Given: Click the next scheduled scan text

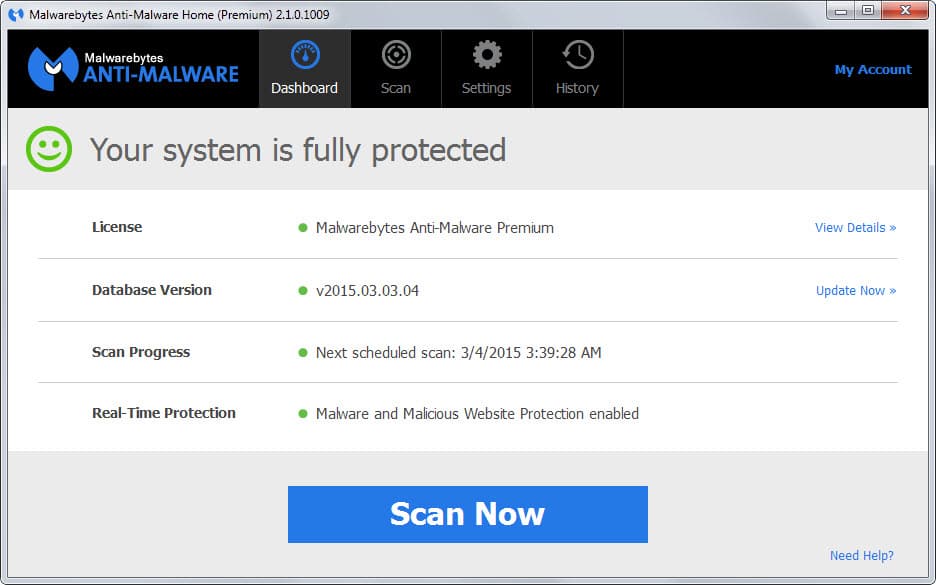Looking at the screenshot, I should (x=458, y=353).
